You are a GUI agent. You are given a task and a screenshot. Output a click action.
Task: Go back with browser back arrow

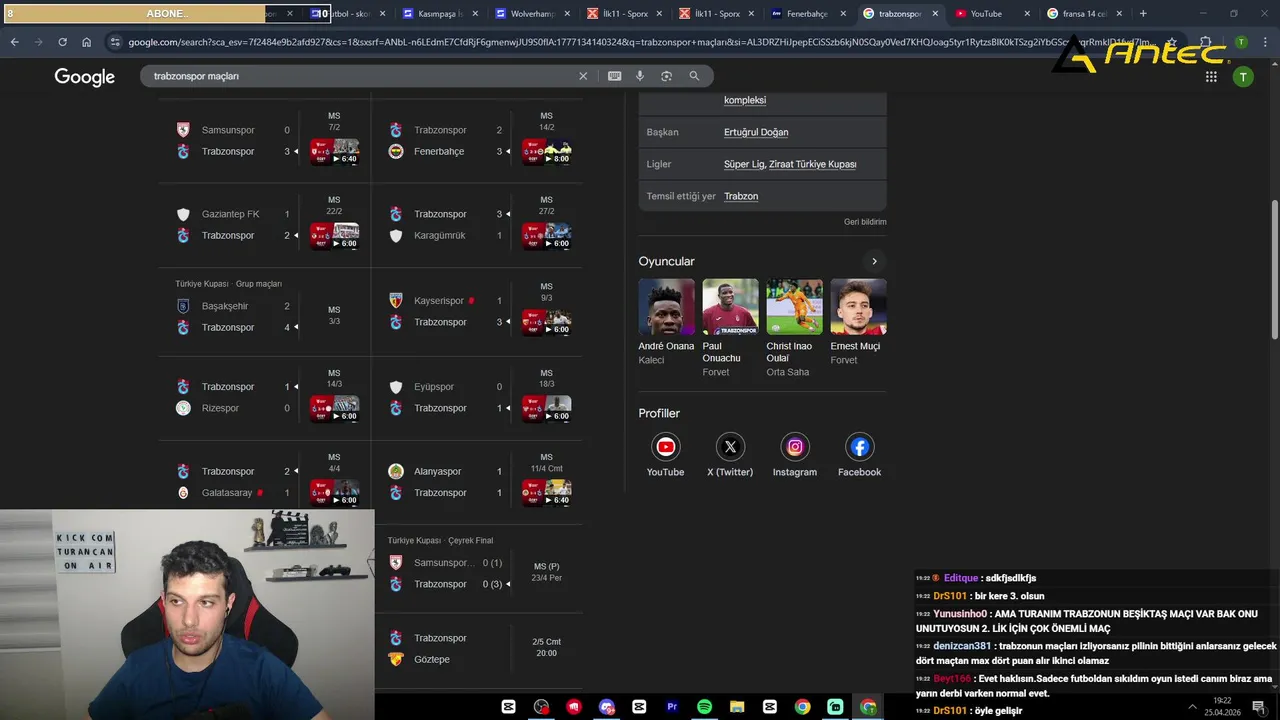point(14,42)
